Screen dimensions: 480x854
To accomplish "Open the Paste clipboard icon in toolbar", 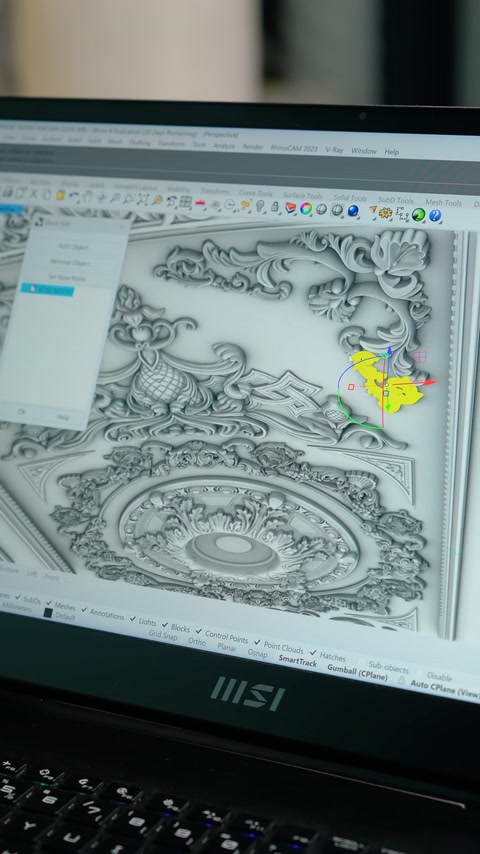I will pyautogui.click(x=60, y=195).
